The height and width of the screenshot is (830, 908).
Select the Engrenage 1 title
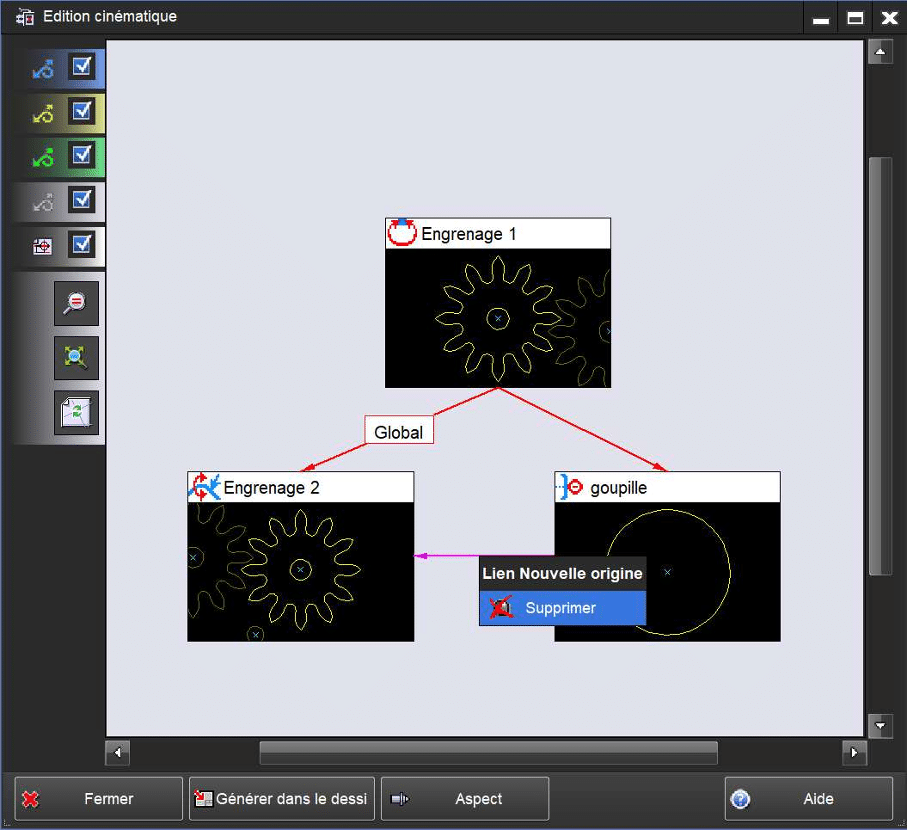tap(468, 234)
